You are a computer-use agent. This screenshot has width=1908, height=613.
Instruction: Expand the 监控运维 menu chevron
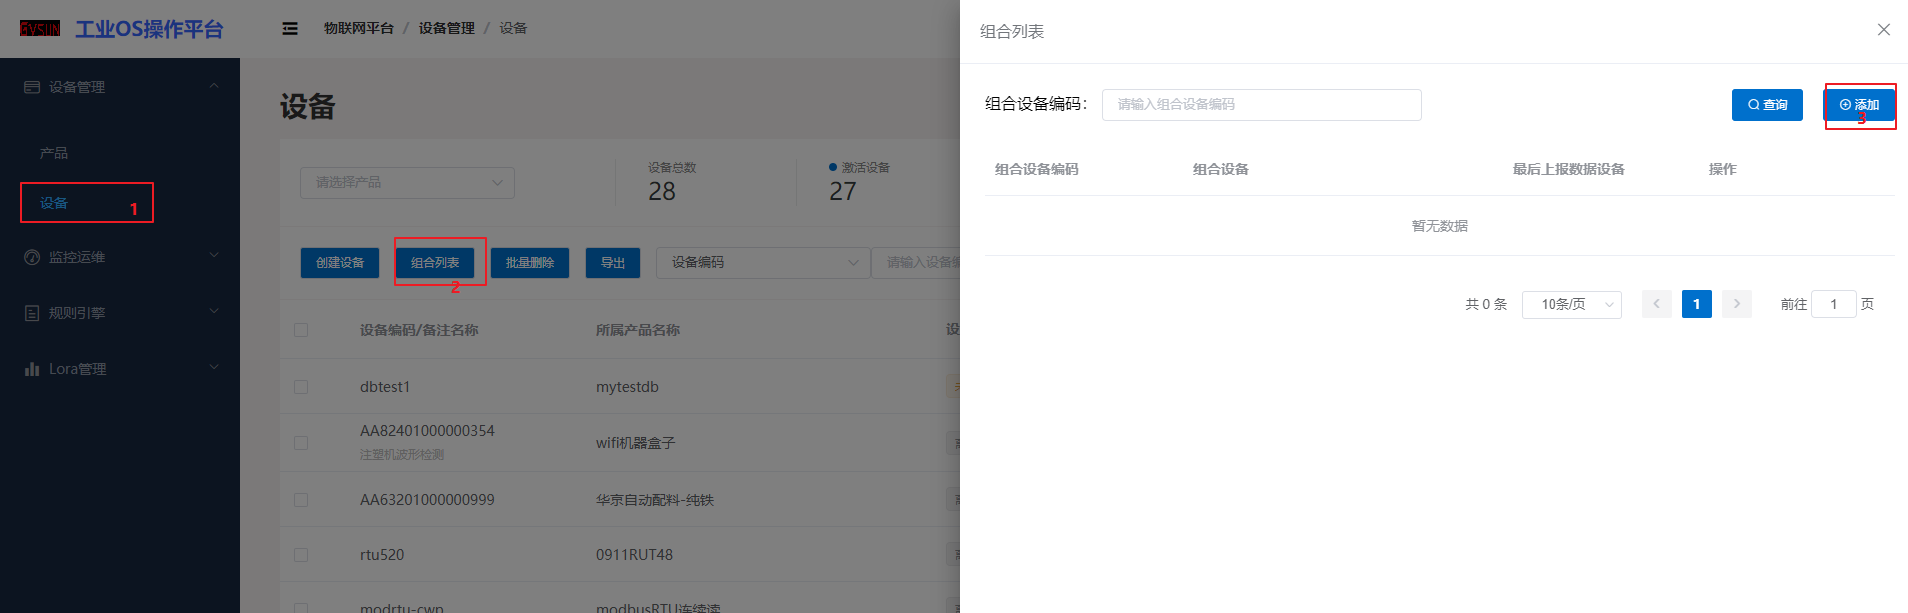point(214,256)
